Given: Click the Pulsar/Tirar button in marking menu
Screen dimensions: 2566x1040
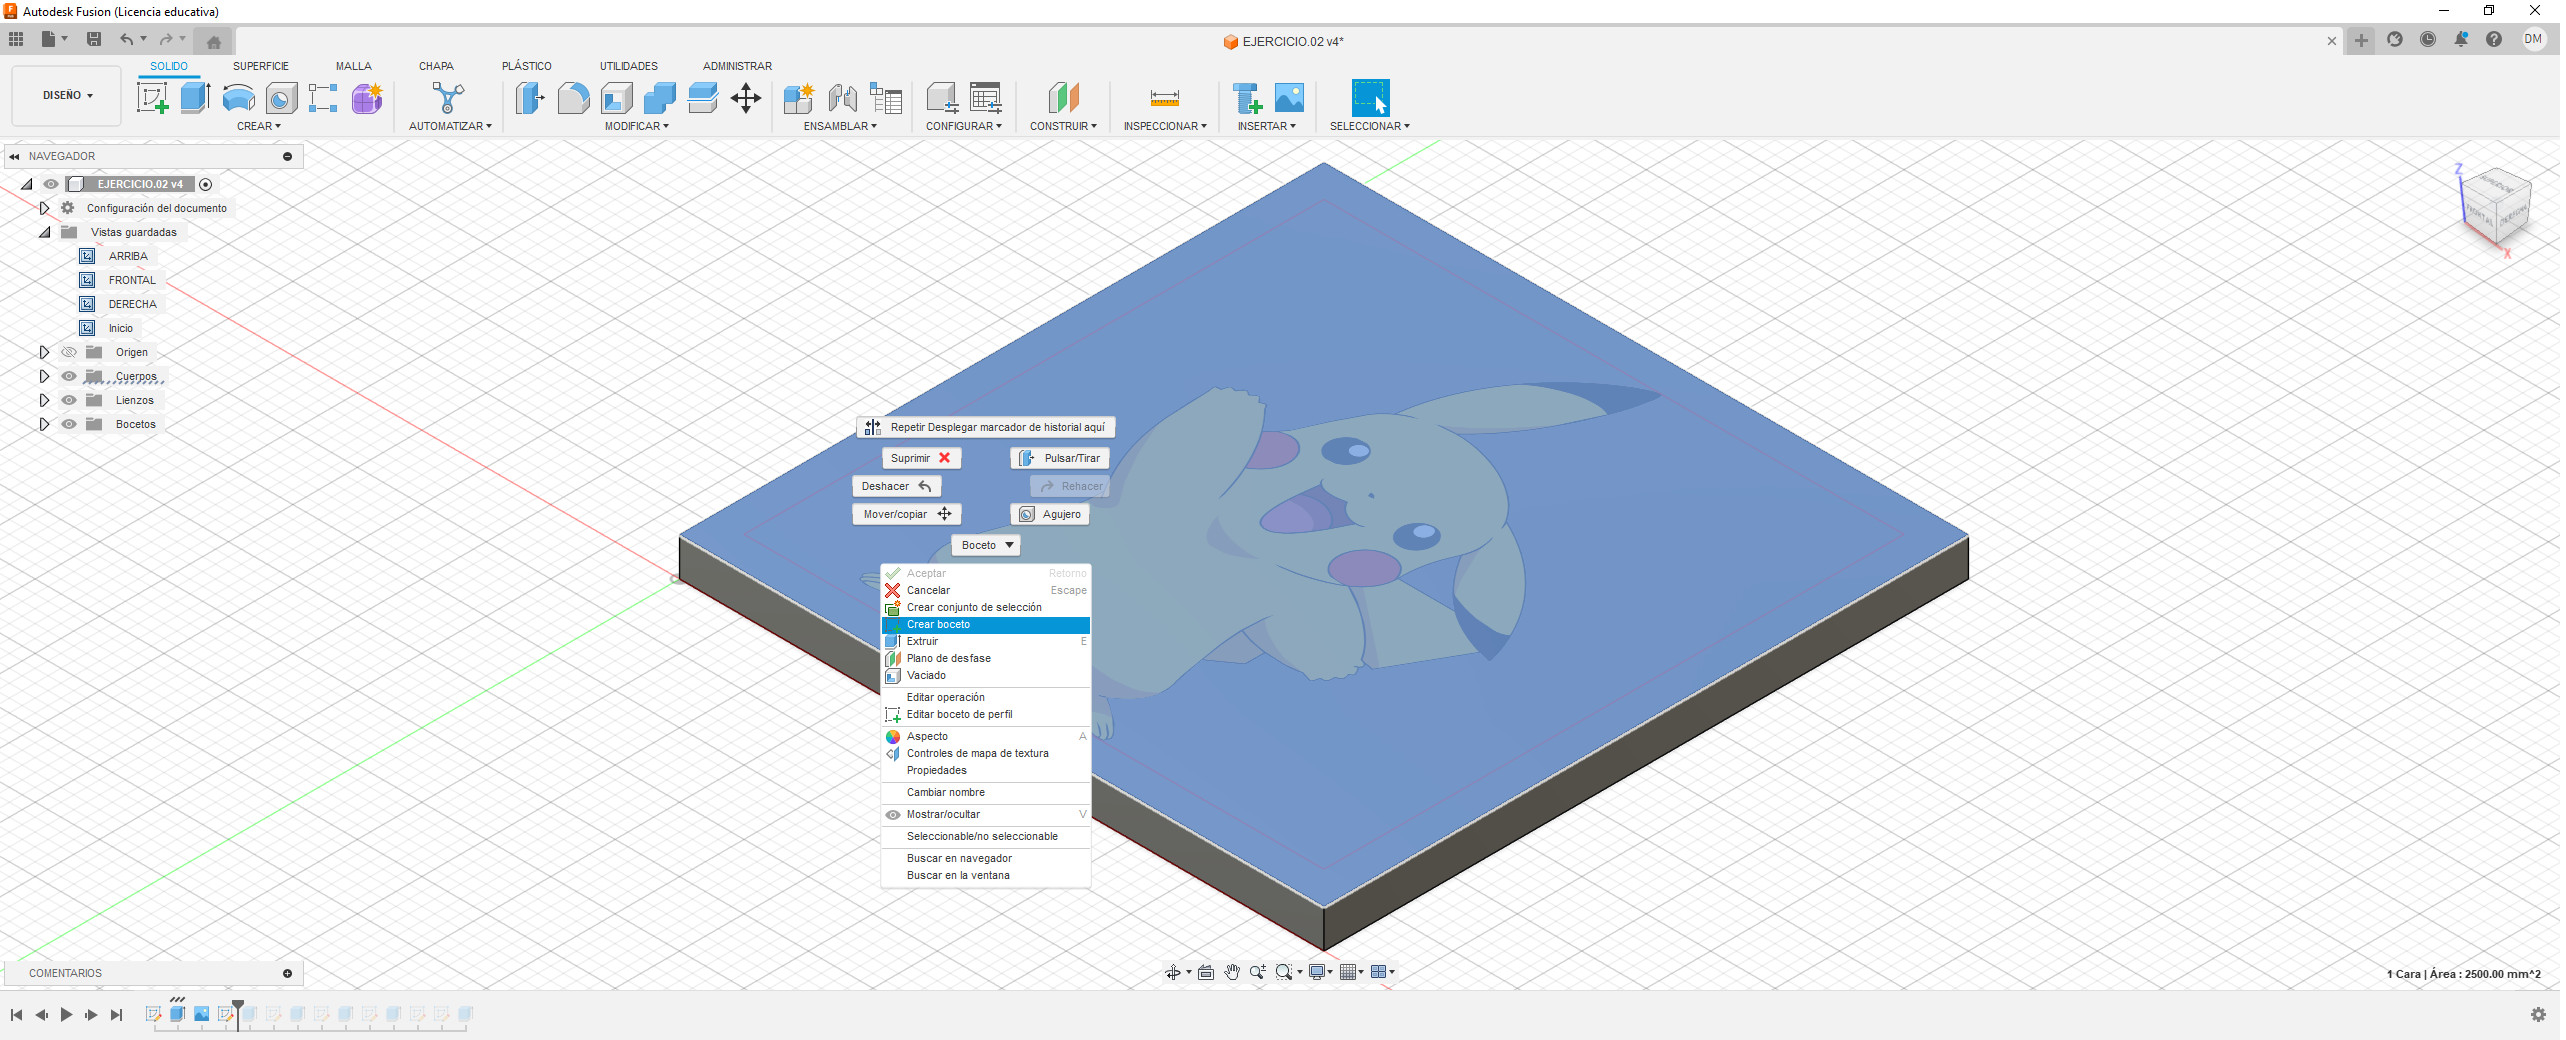Looking at the screenshot, I should tap(1059, 458).
